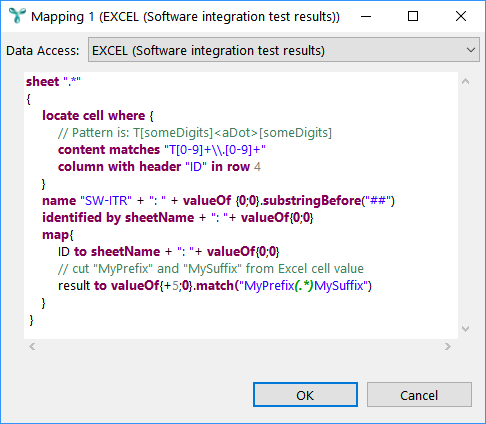This screenshot has width=486, height=424.
Task: Maximize the Mapping 1 window
Action: click(x=413, y=16)
